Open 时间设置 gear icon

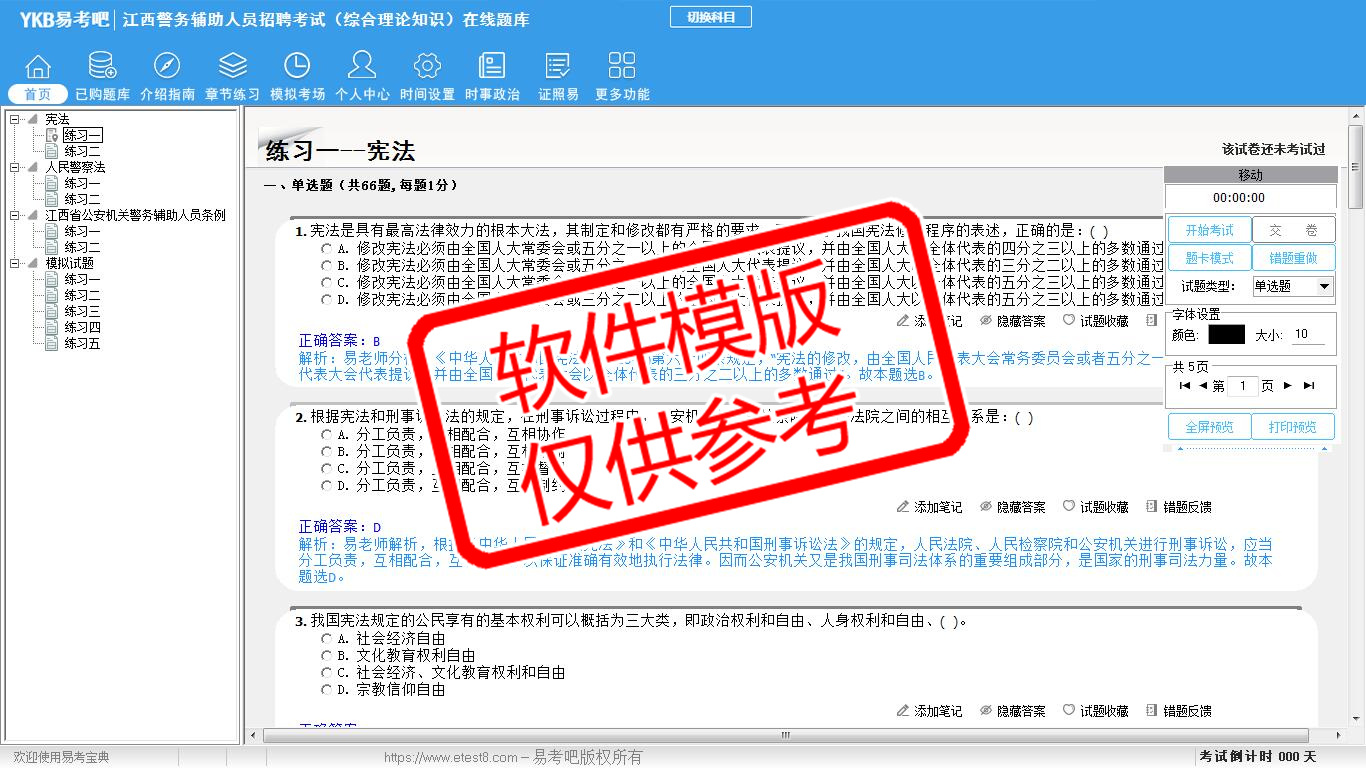pyautogui.click(x=427, y=66)
